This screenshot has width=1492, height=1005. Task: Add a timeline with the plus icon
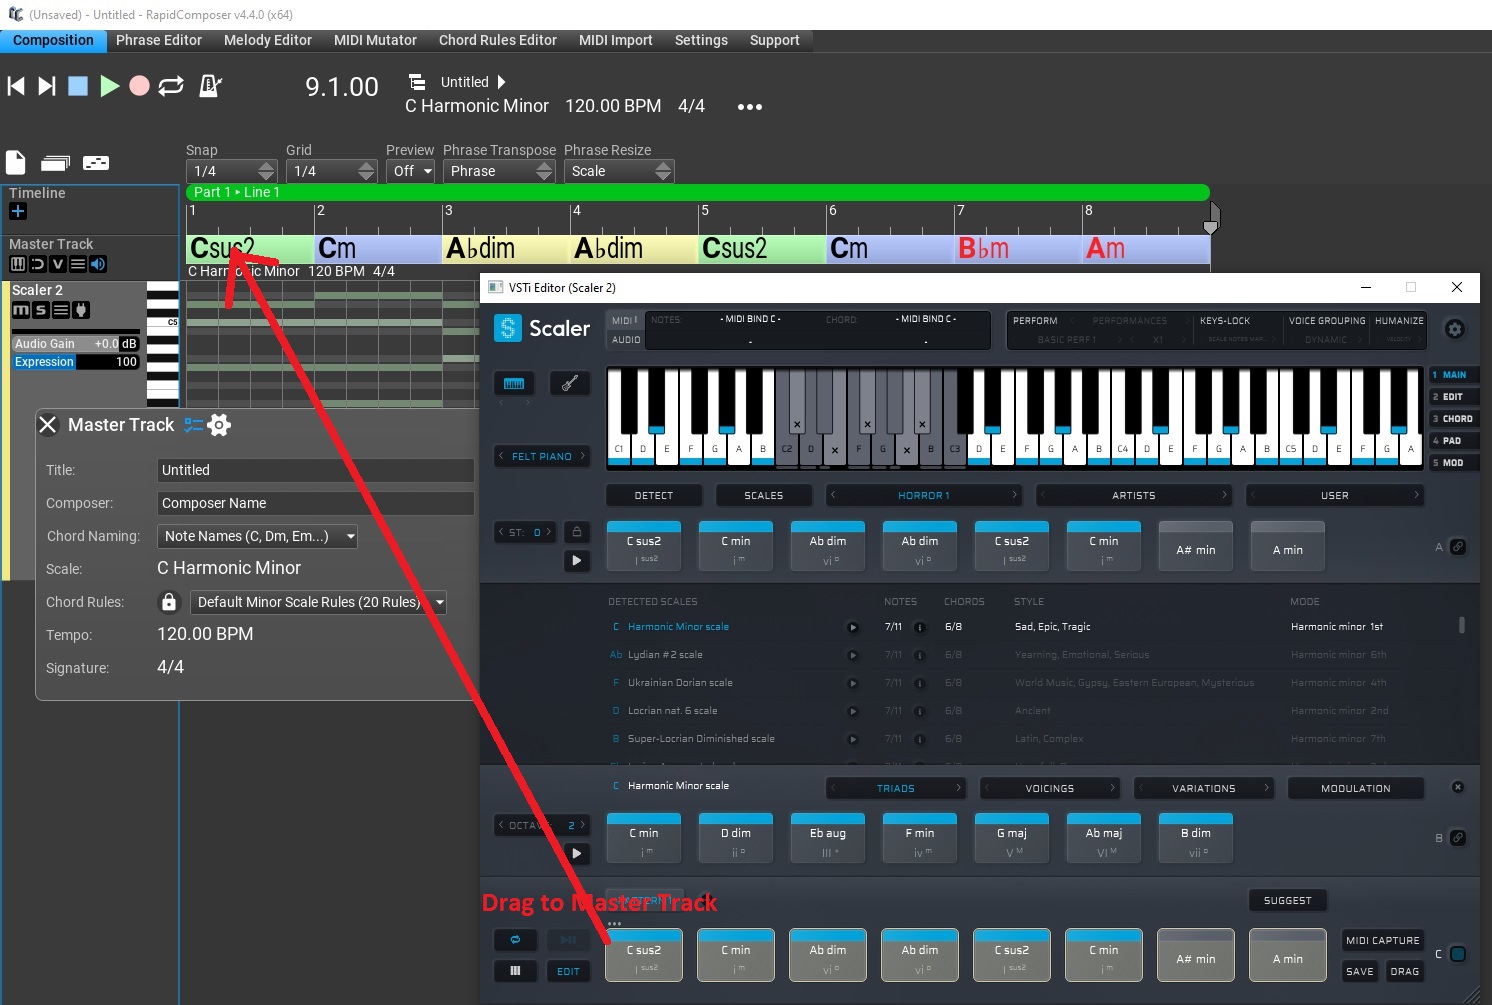[18, 211]
